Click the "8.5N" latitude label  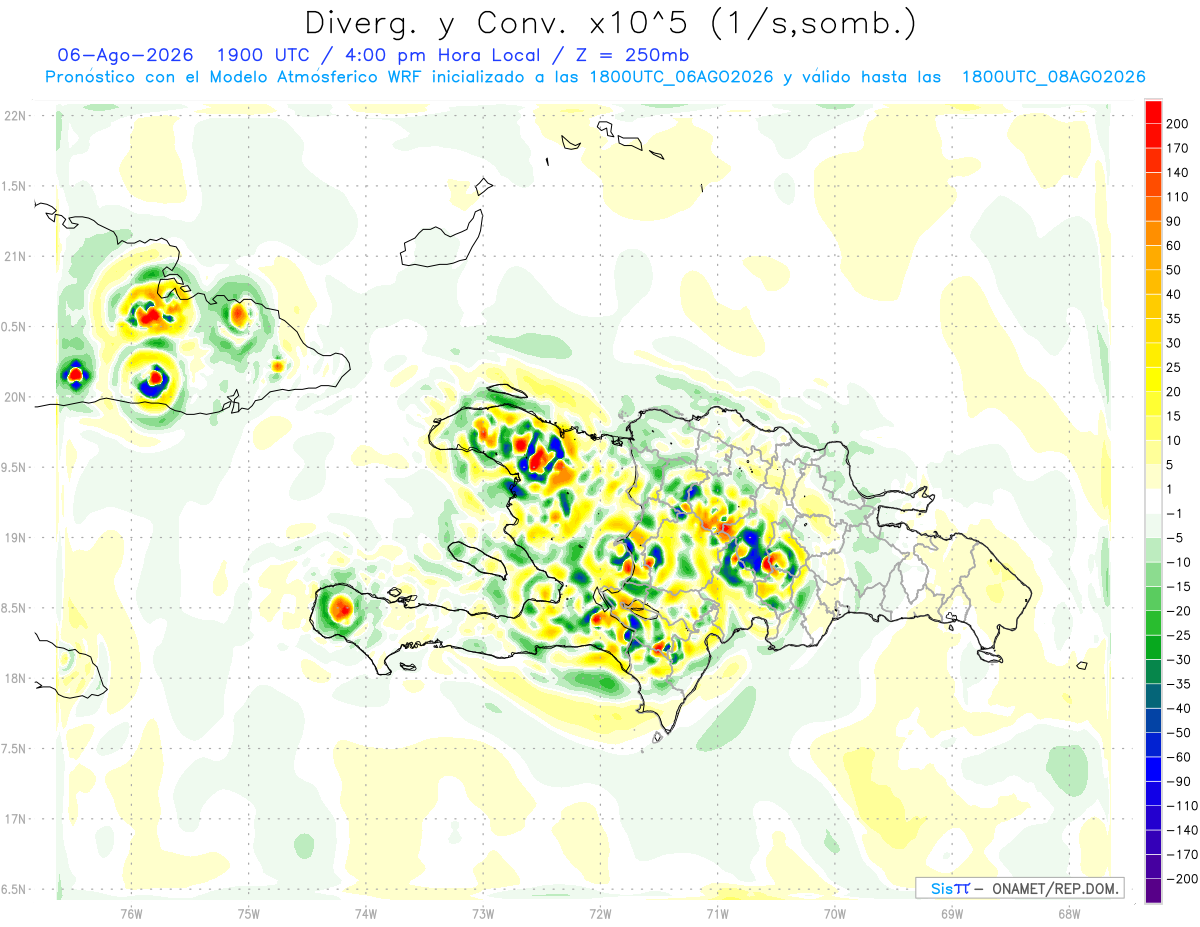(x=15, y=608)
